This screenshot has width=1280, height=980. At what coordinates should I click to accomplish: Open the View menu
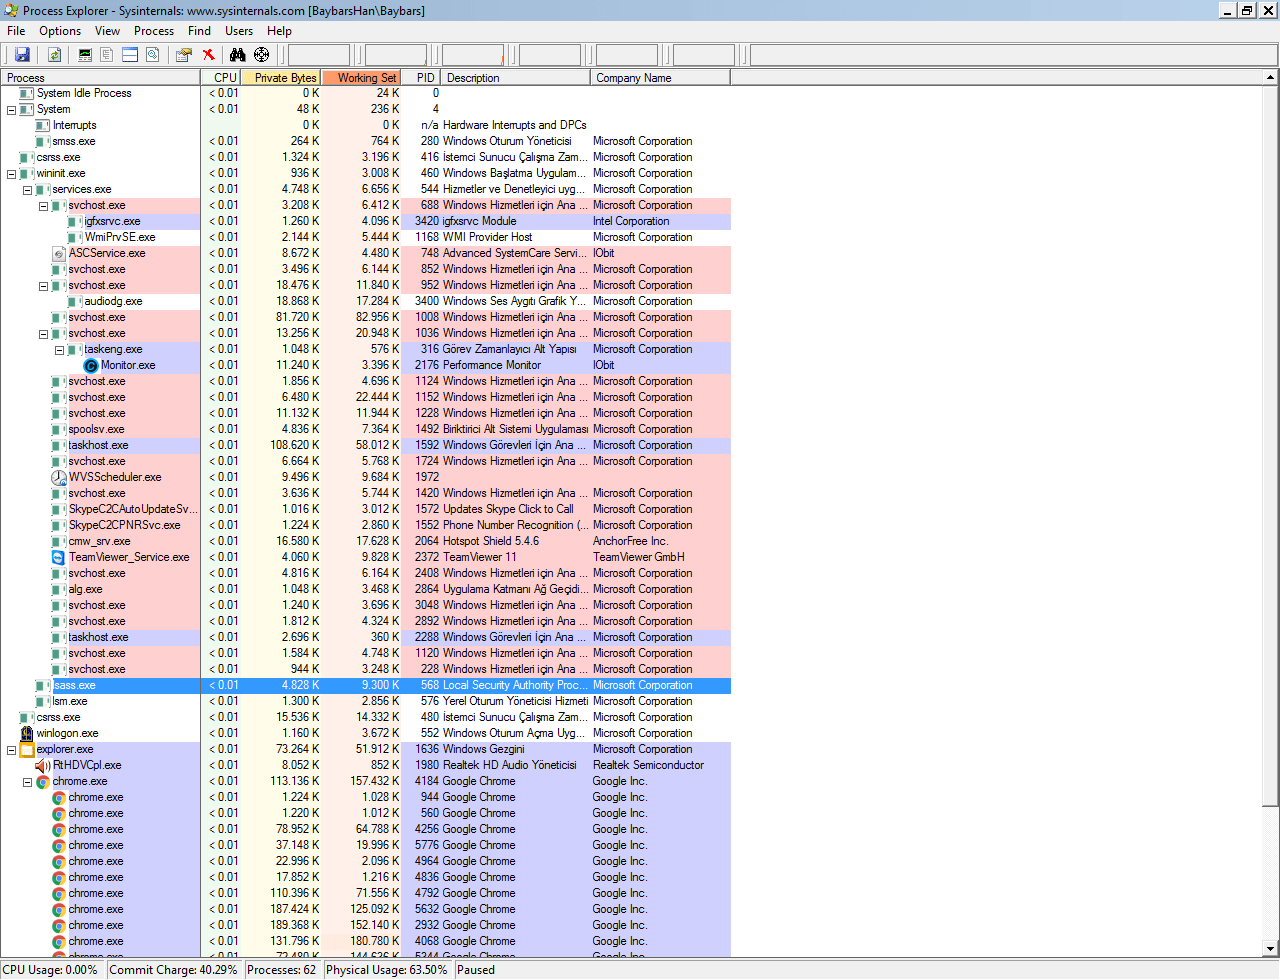click(x=107, y=31)
